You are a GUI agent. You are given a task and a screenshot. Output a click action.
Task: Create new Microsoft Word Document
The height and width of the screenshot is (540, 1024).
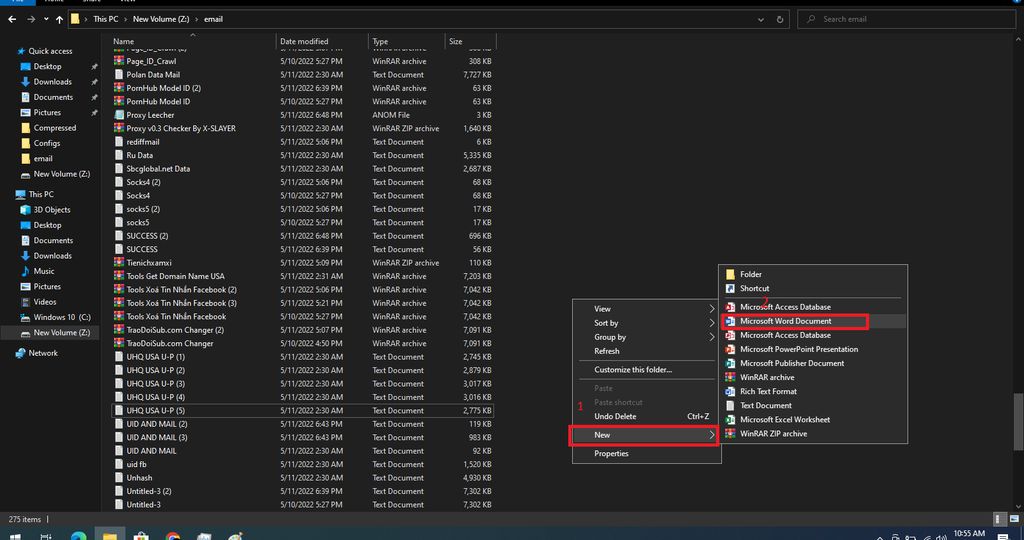[x=813, y=321]
